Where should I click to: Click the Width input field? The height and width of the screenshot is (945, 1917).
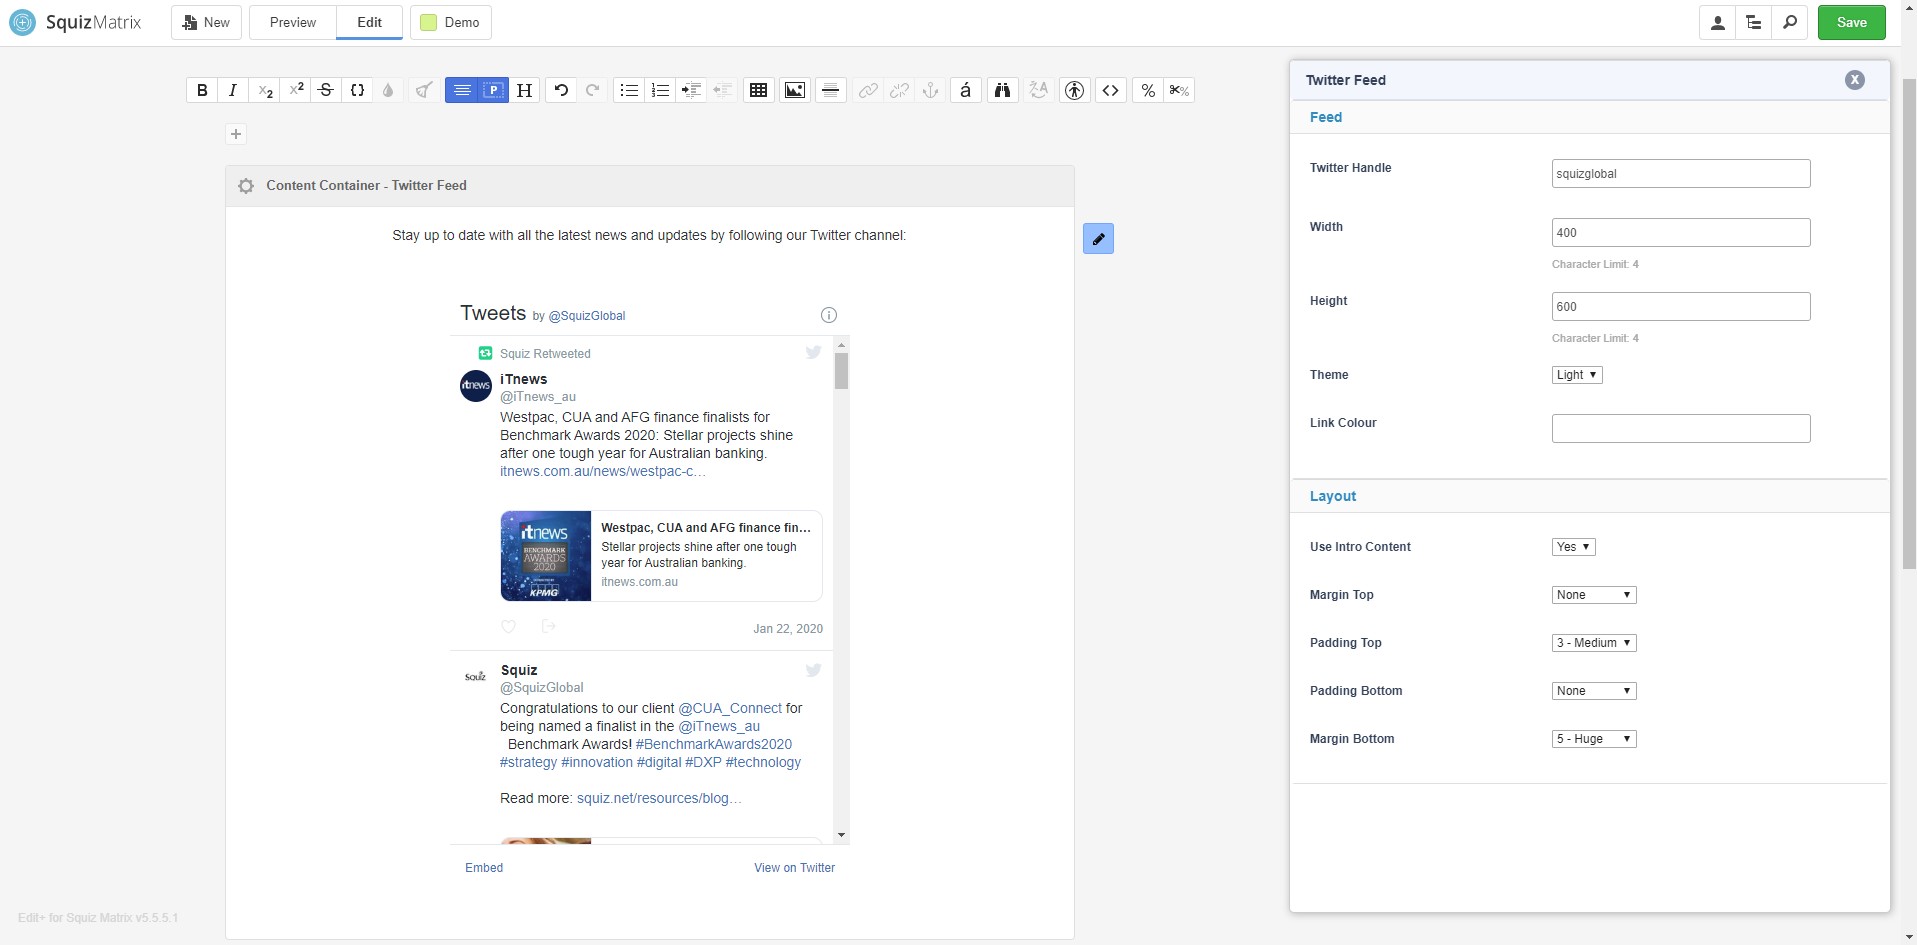point(1681,232)
